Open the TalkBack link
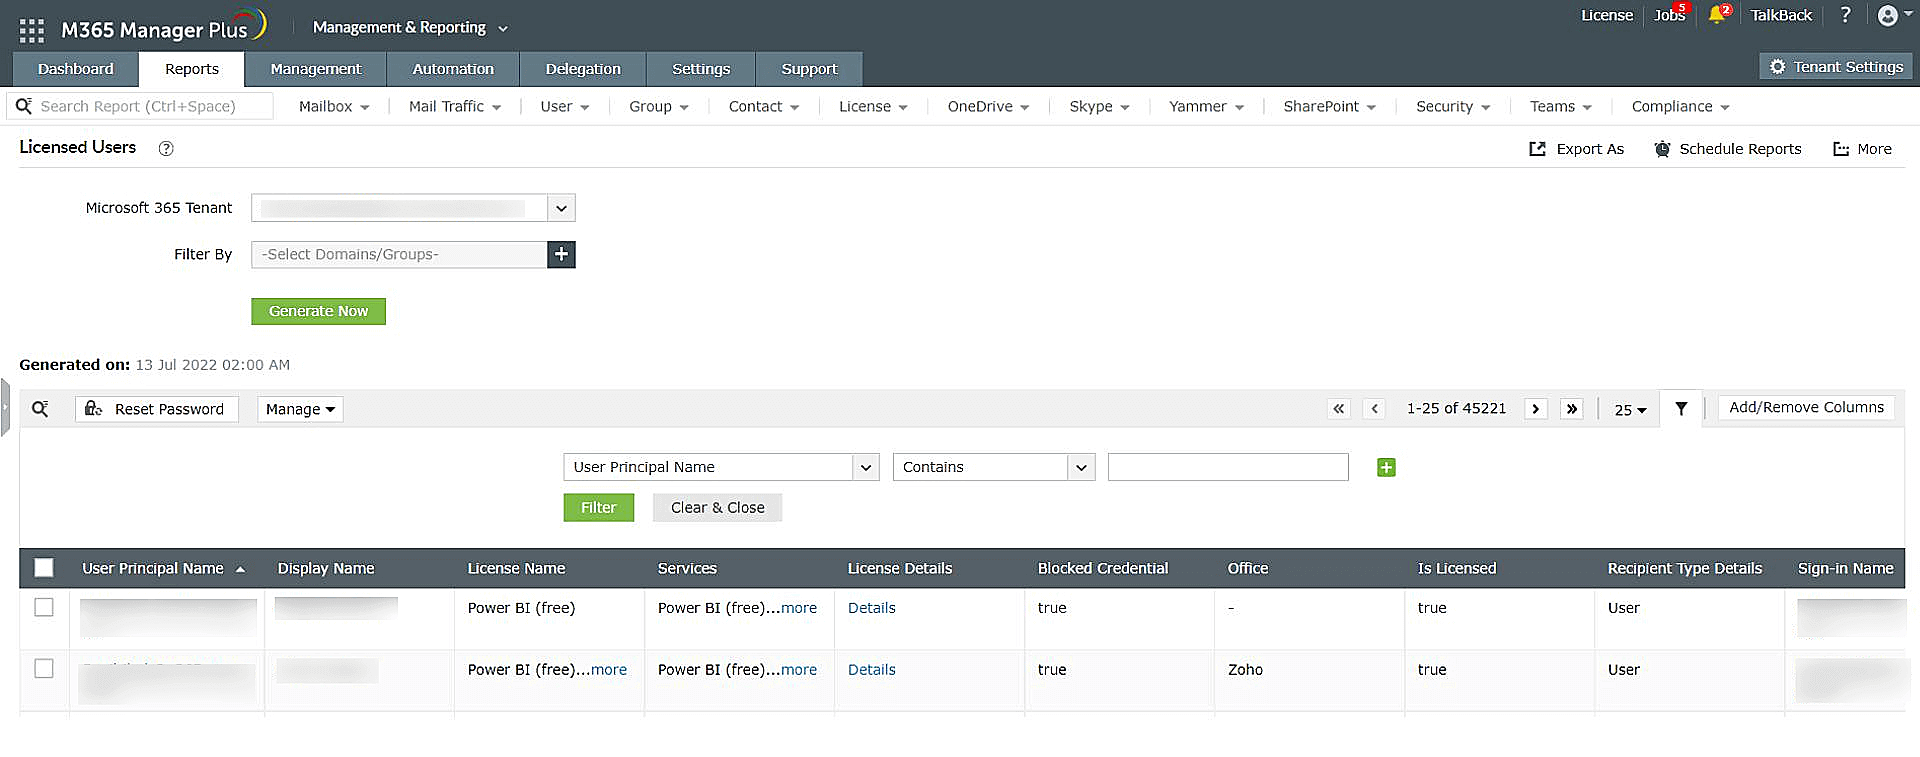Screen dimensions: 1920x757 [x=1781, y=15]
